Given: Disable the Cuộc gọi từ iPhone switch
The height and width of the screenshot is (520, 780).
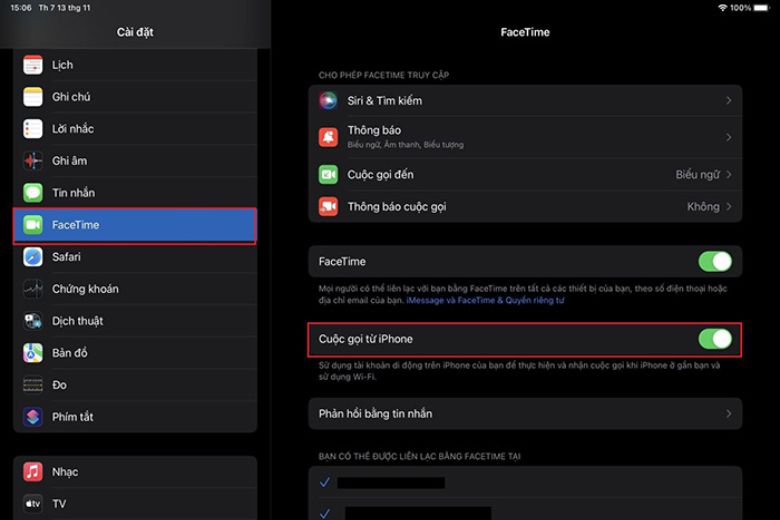Looking at the screenshot, I should click(715, 339).
